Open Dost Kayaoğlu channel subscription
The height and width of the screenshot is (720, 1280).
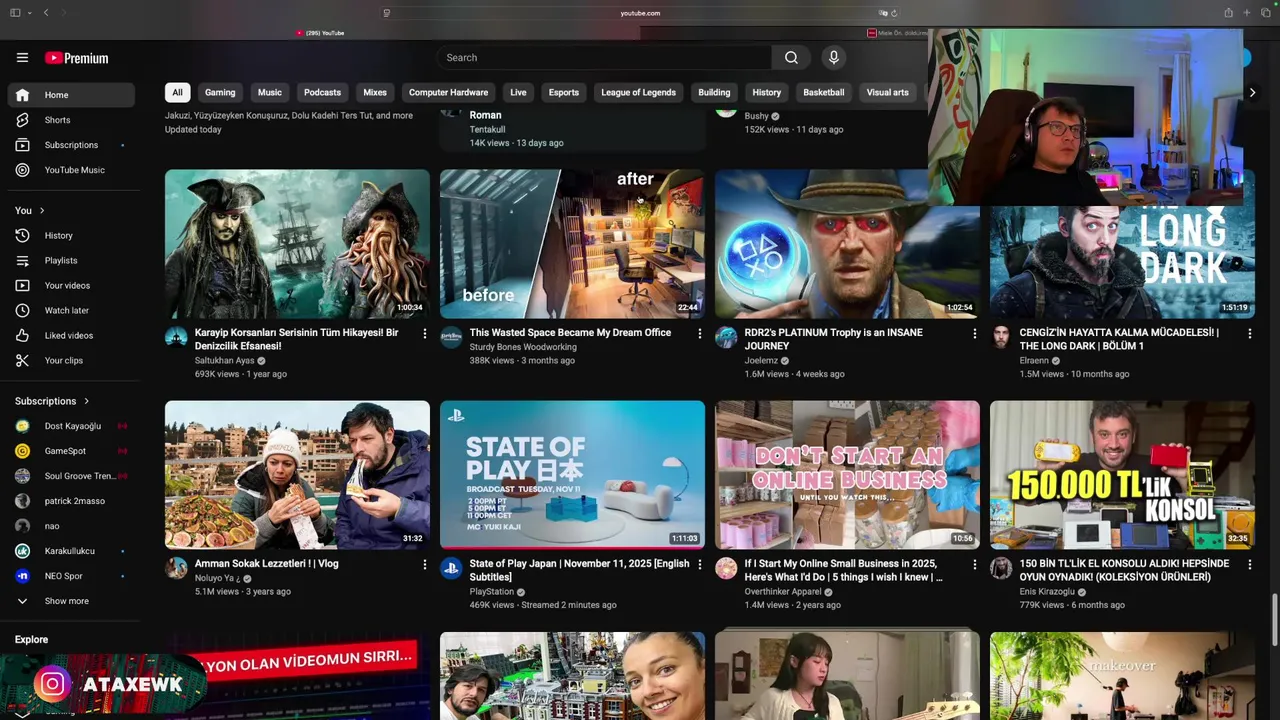(x=71, y=426)
